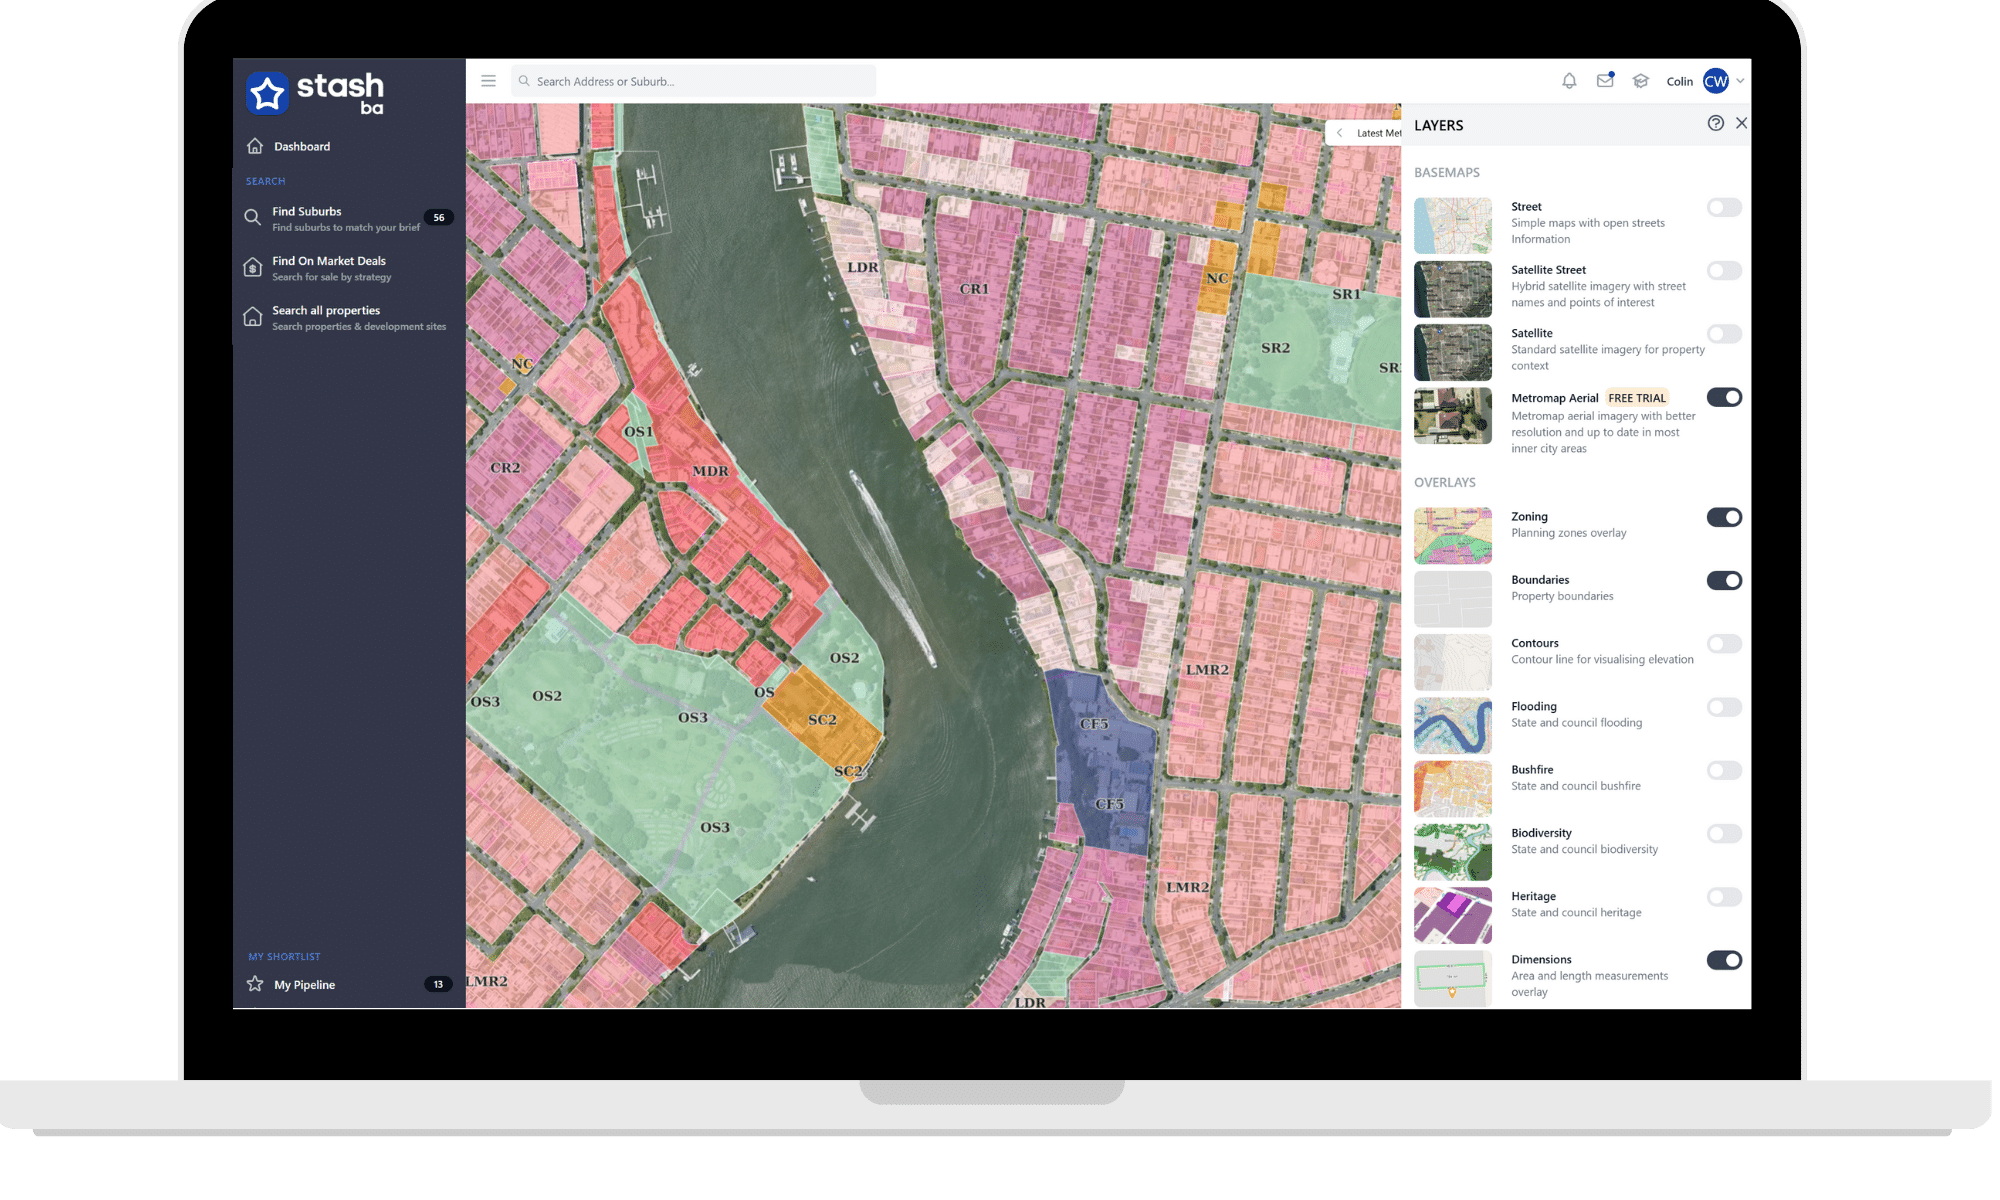The image size is (2000, 1200).
Task: Click the graduation cap learning icon
Action: [x=1640, y=81]
